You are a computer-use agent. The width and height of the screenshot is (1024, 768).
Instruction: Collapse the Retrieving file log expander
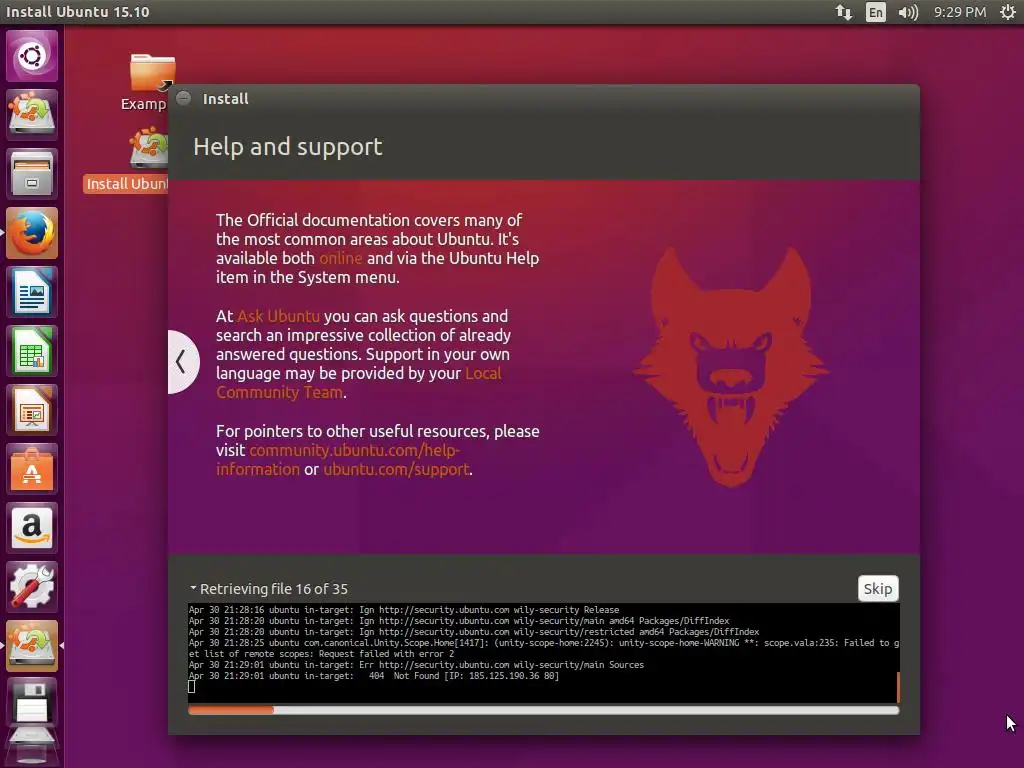pos(193,588)
